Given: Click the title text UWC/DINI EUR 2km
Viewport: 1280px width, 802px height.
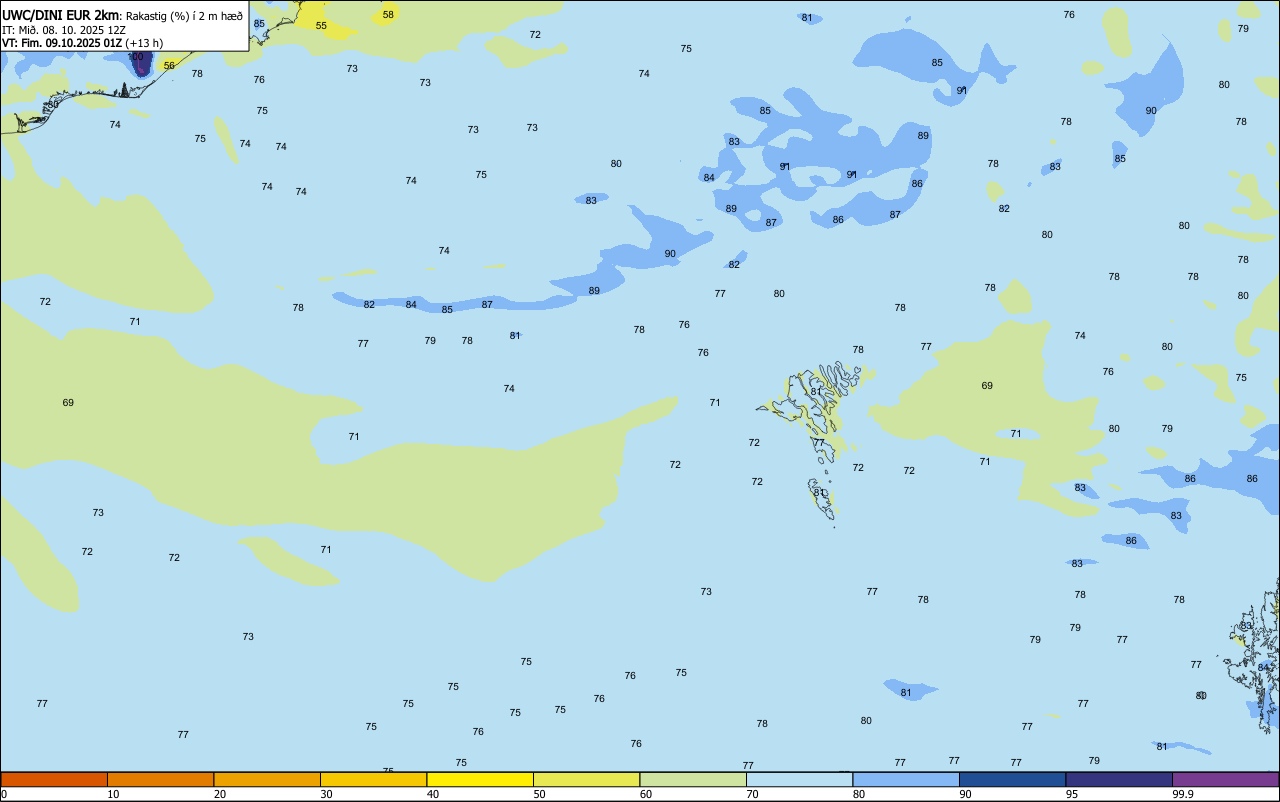Looking at the screenshot, I should (x=61, y=15).
